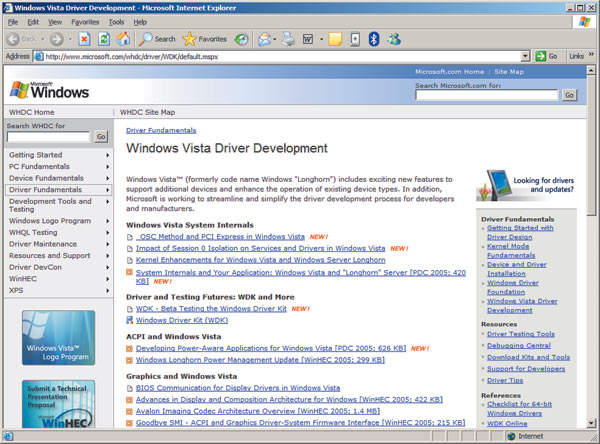
Task: Open the Windows Vista Logo Program banner
Action: [59, 338]
